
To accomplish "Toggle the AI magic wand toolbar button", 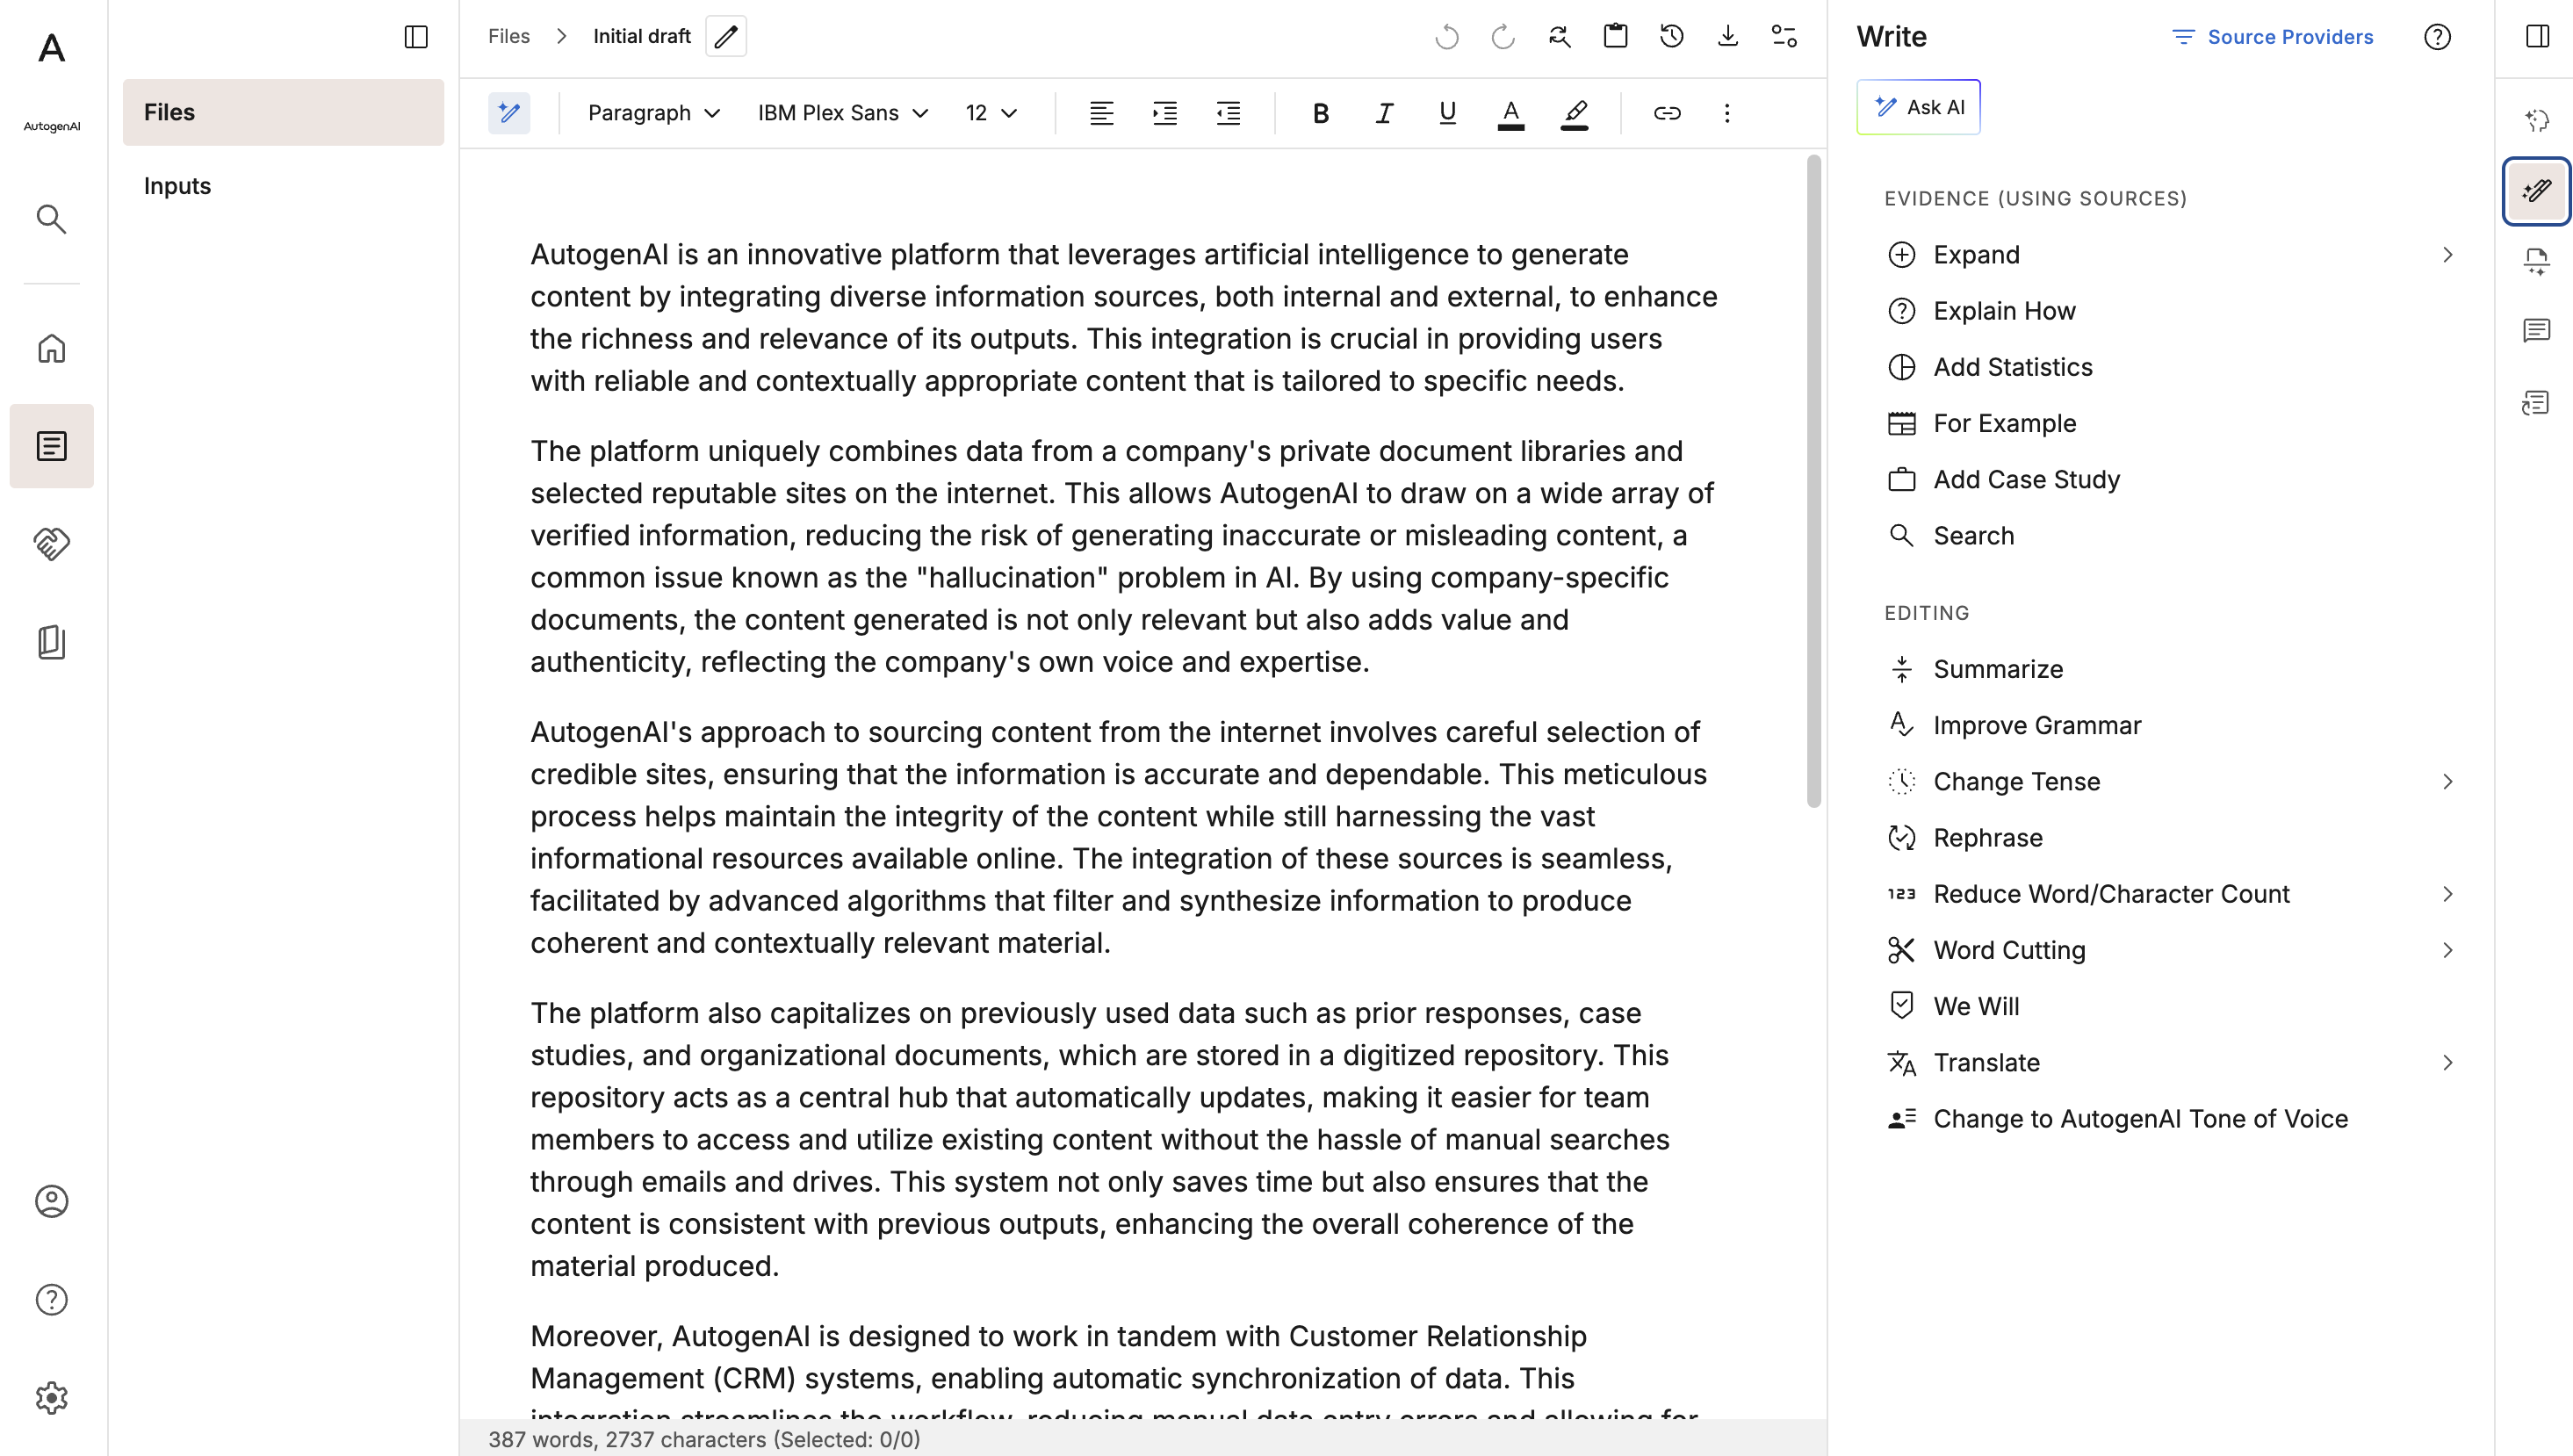I will pyautogui.click(x=509, y=113).
